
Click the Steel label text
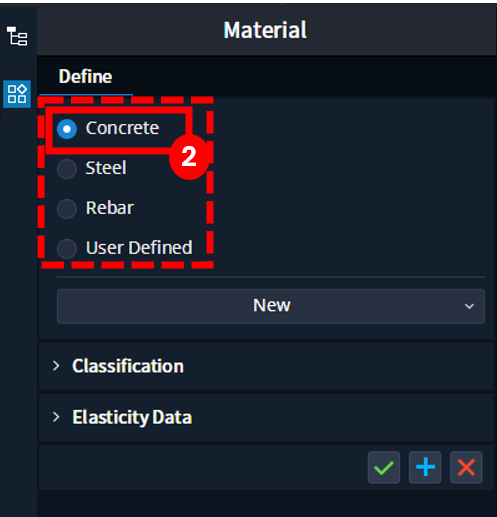coord(106,168)
